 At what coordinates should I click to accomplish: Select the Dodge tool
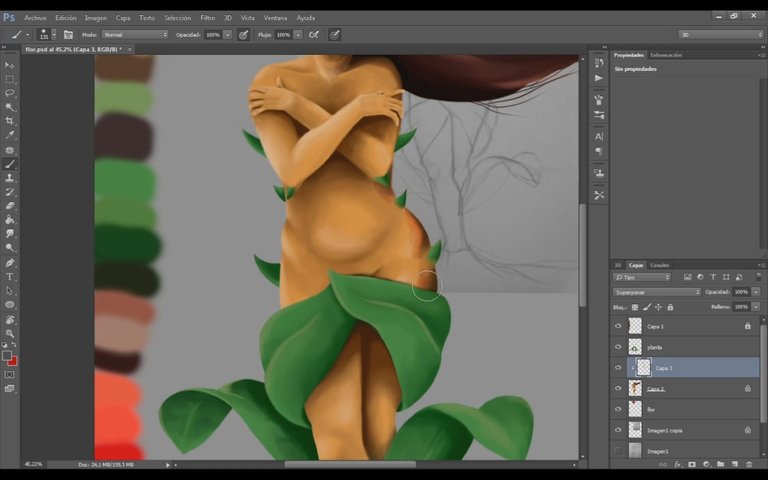click(x=9, y=248)
